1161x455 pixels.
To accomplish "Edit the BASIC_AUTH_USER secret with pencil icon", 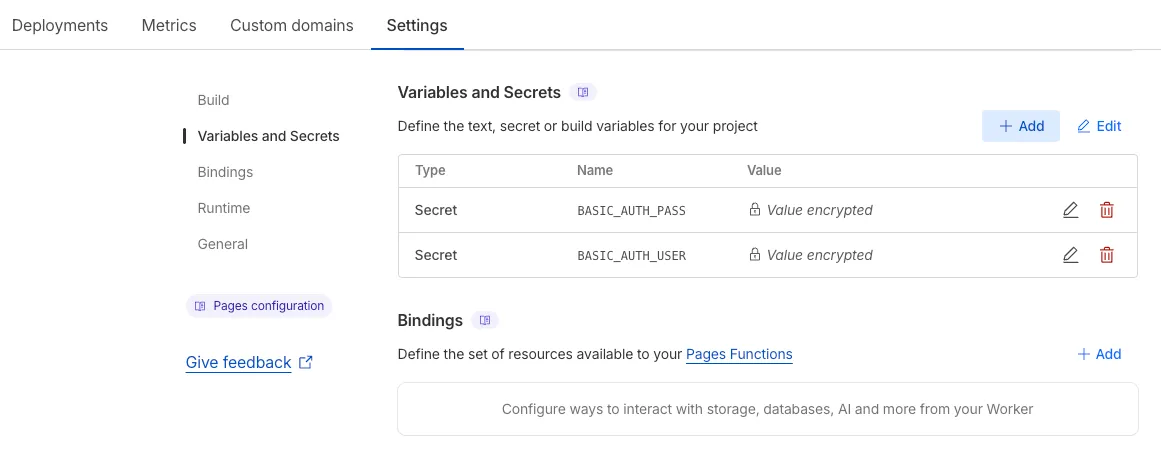I will tap(1070, 255).
